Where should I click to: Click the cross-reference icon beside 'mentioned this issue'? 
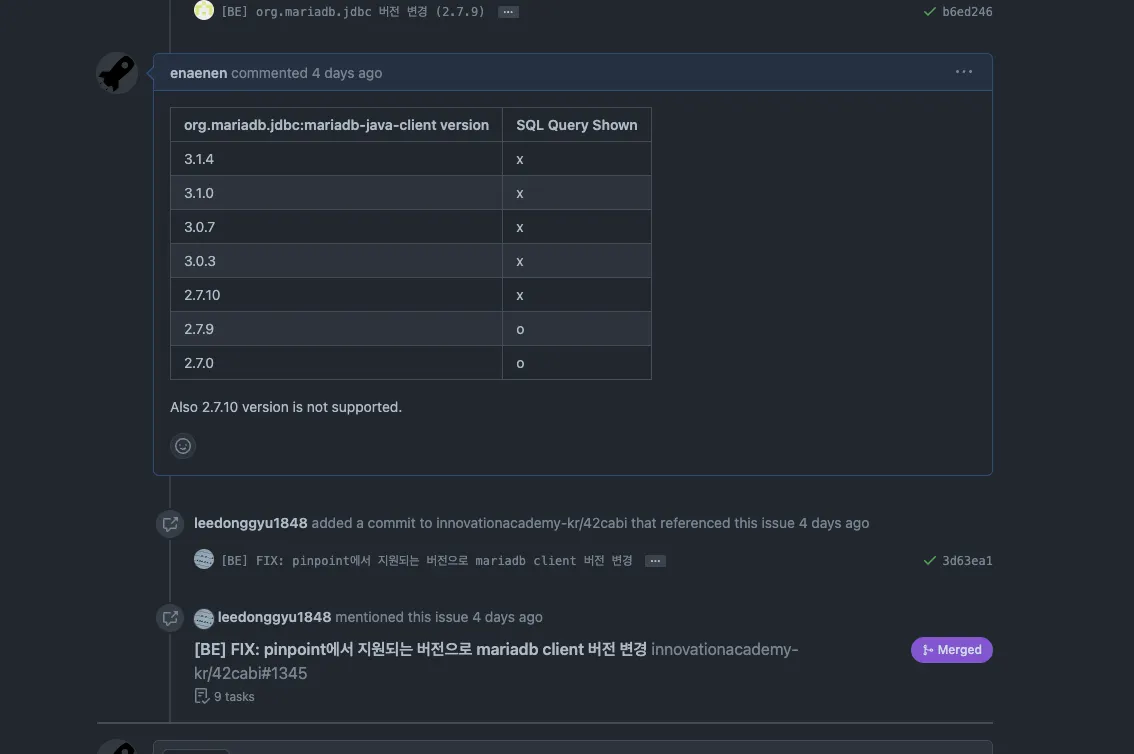tap(171, 617)
